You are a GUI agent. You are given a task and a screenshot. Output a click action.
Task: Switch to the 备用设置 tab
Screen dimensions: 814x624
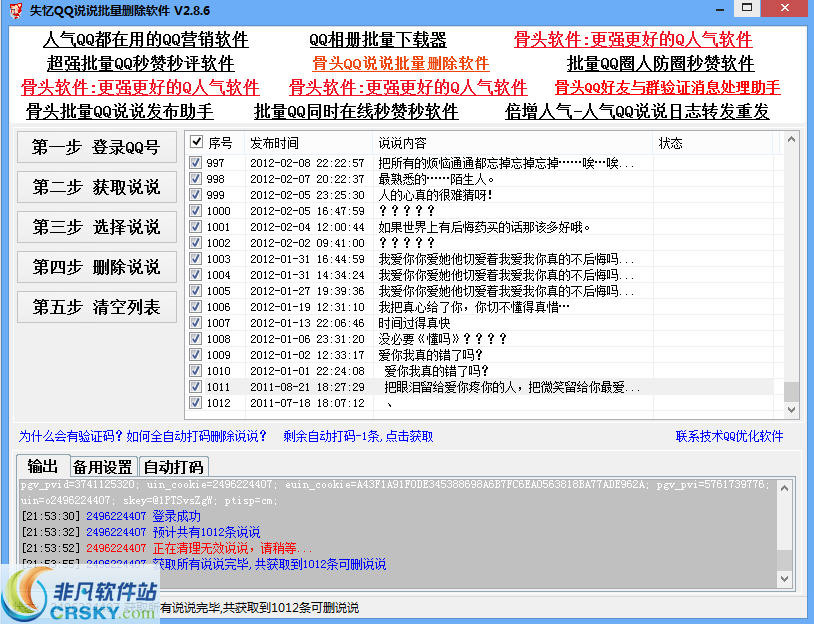(103, 467)
